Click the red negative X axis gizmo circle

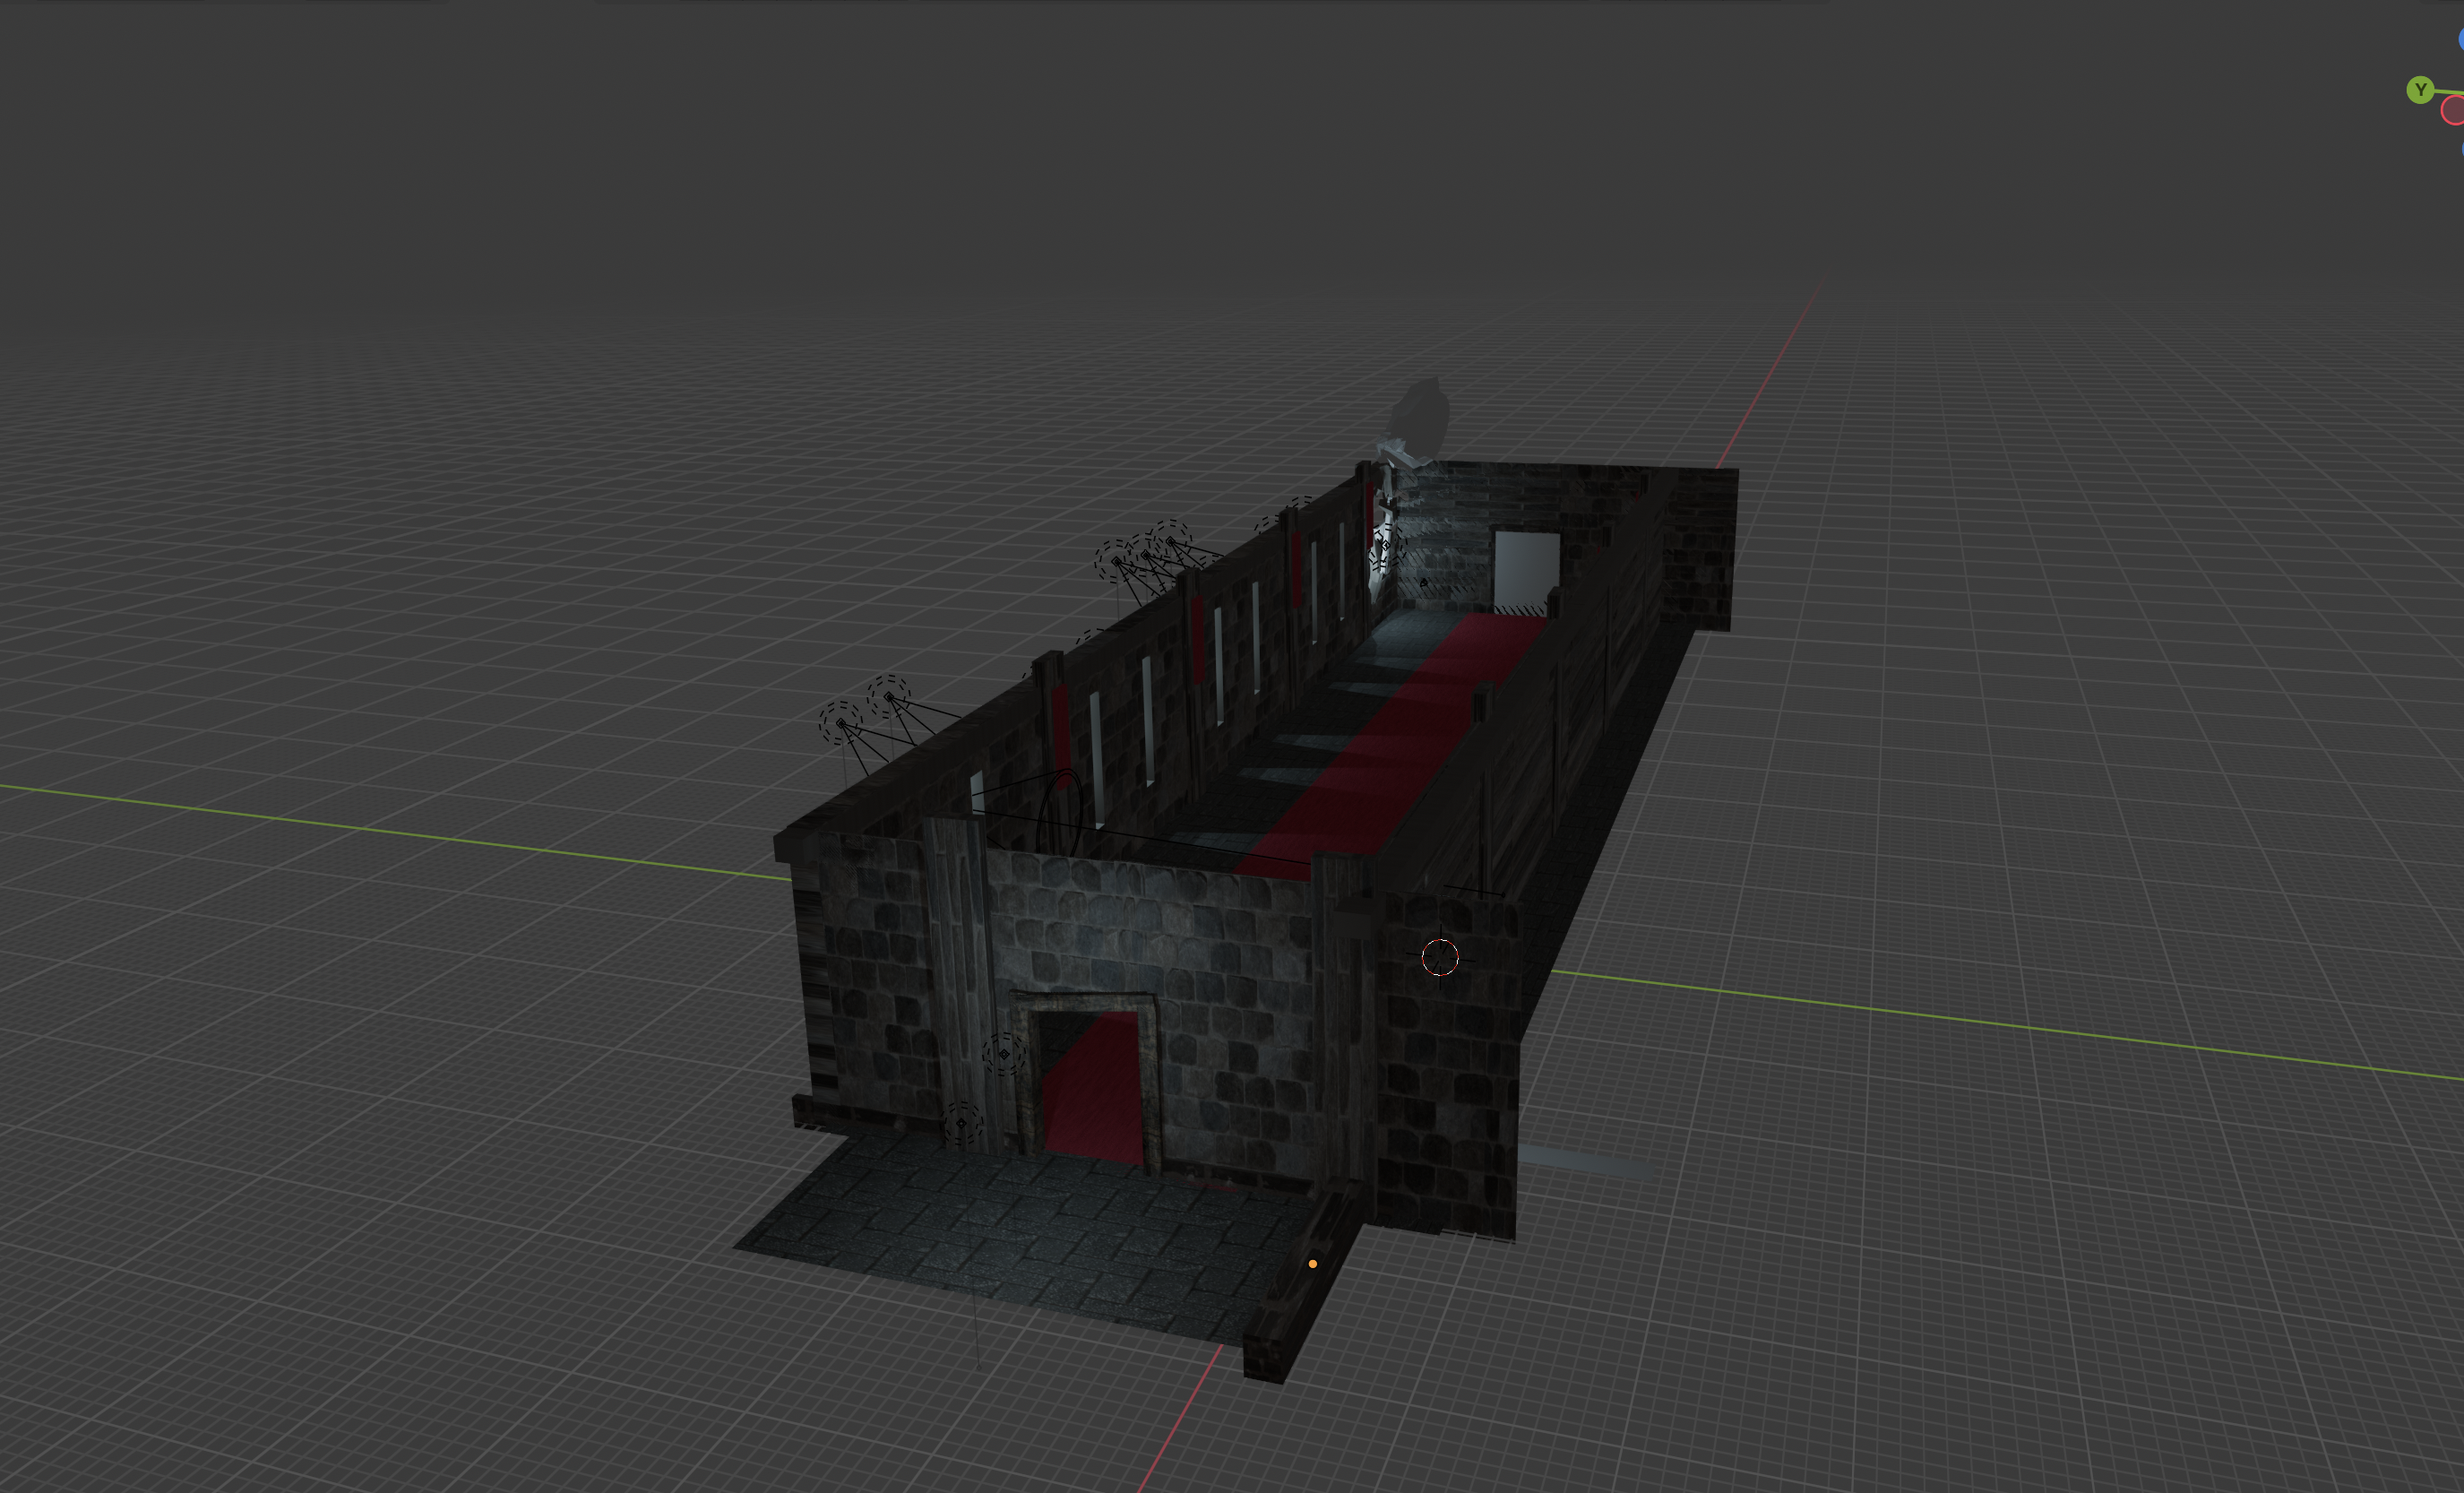point(2453,111)
